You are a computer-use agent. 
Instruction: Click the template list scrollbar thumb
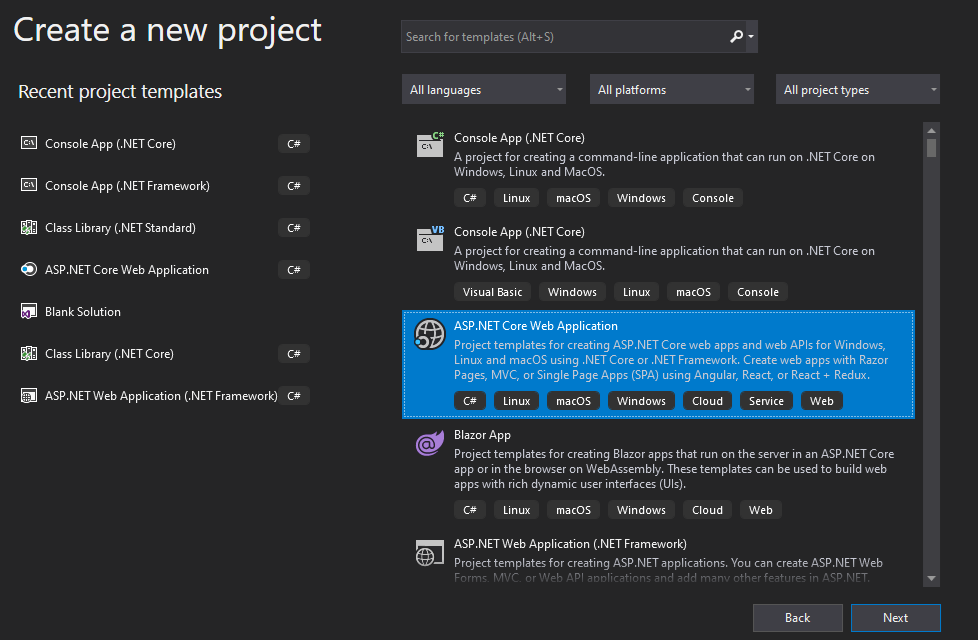click(931, 148)
